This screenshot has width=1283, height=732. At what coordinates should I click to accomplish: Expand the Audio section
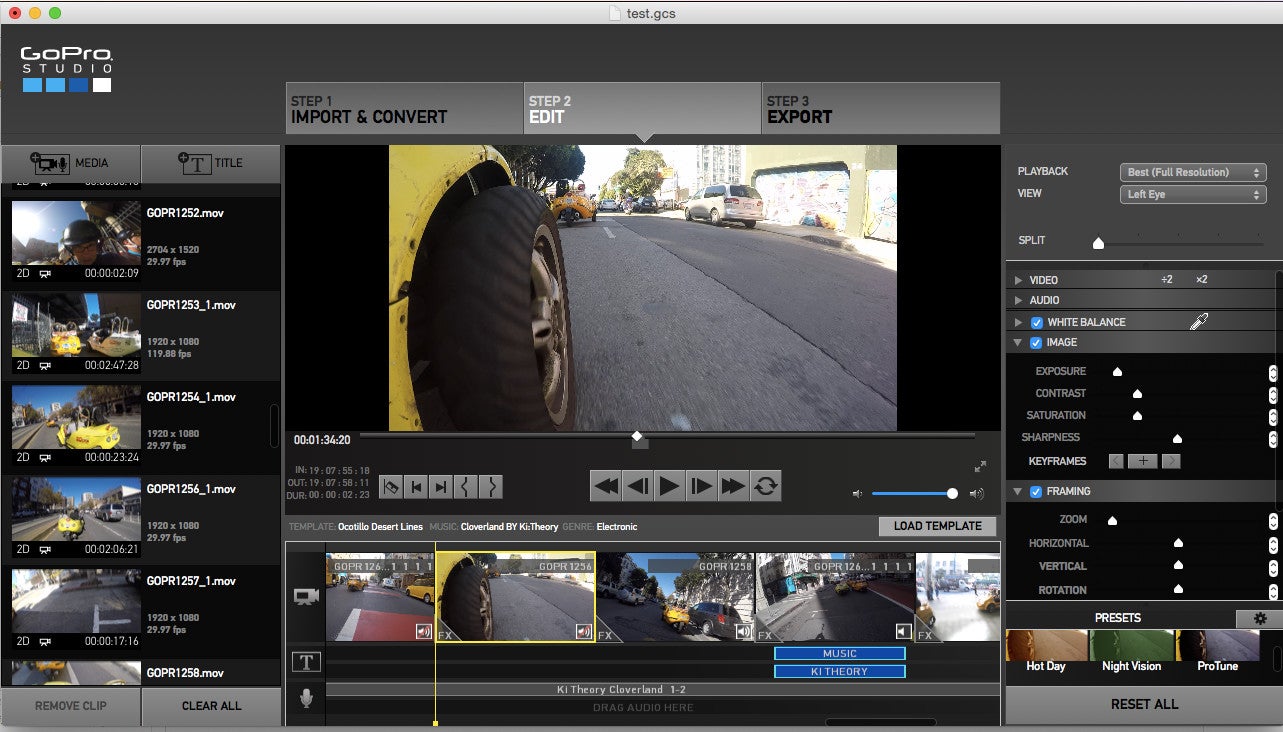[1018, 300]
